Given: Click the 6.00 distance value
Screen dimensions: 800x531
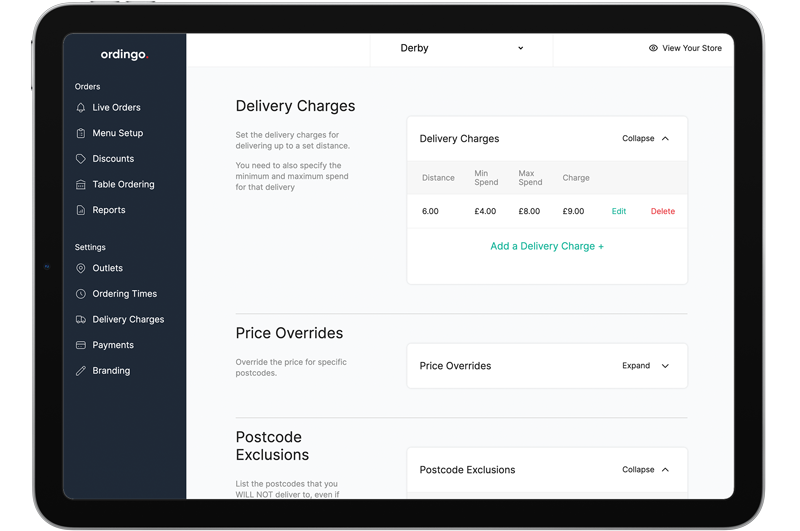Looking at the screenshot, I should point(430,211).
